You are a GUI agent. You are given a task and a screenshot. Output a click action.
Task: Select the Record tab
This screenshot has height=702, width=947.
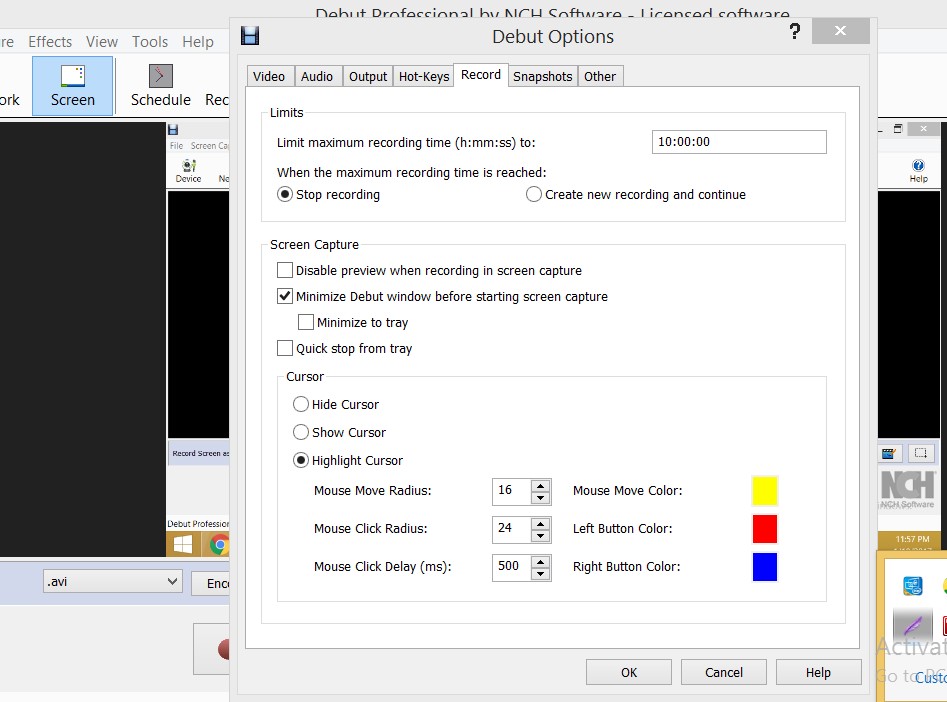[x=481, y=74]
